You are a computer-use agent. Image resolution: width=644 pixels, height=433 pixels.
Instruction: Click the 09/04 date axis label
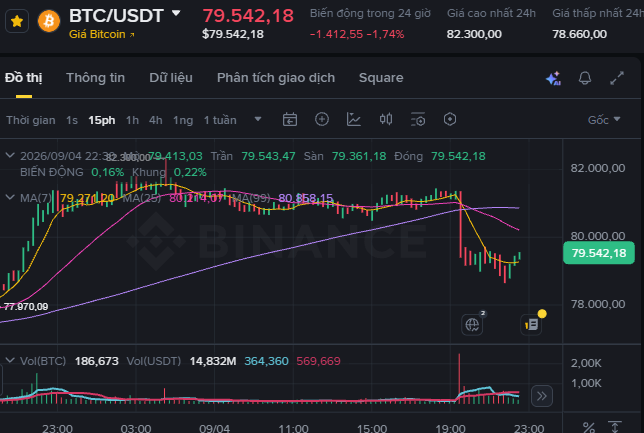(x=214, y=428)
